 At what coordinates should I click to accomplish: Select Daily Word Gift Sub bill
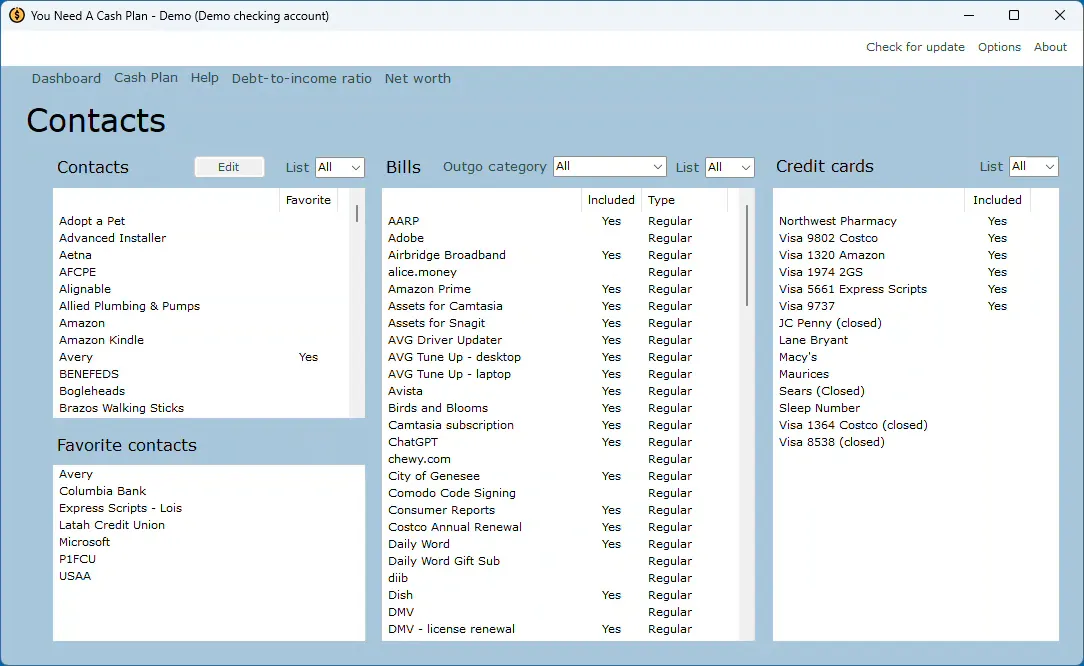(444, 561)
